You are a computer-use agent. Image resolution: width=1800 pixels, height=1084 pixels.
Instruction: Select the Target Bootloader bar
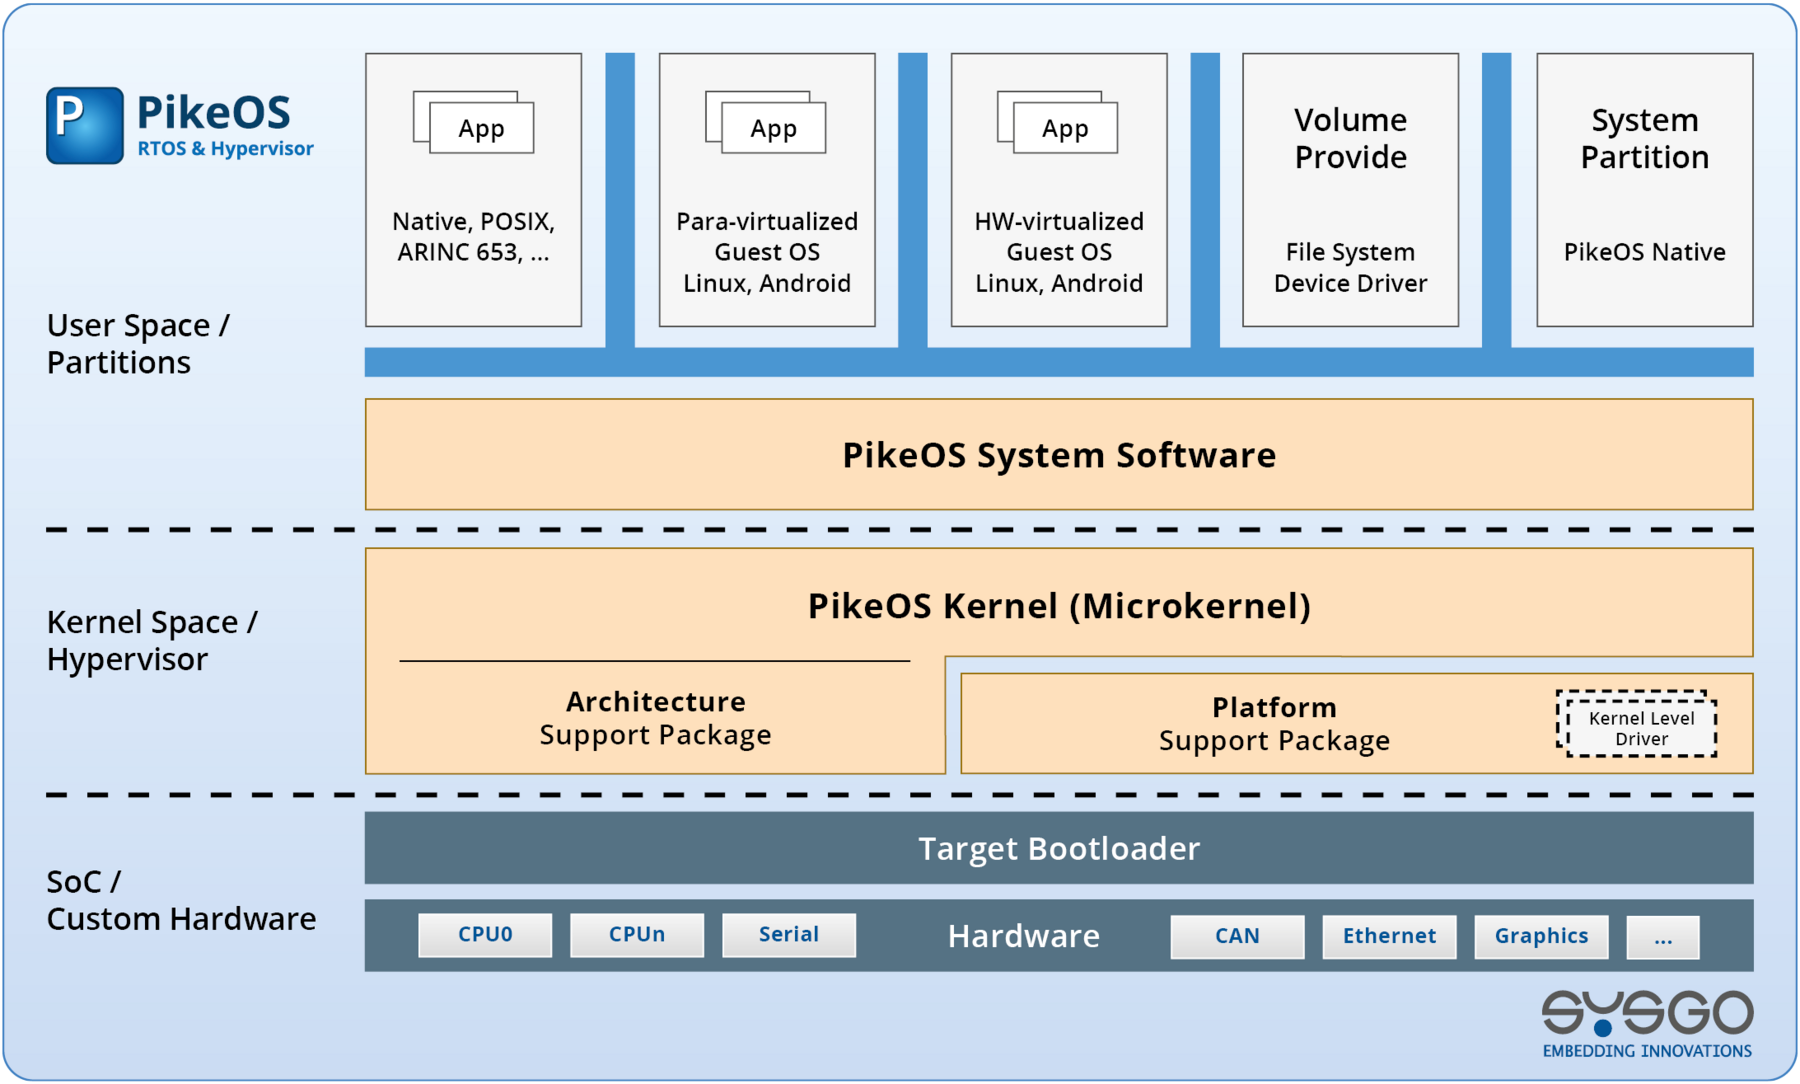[1058, 848]
